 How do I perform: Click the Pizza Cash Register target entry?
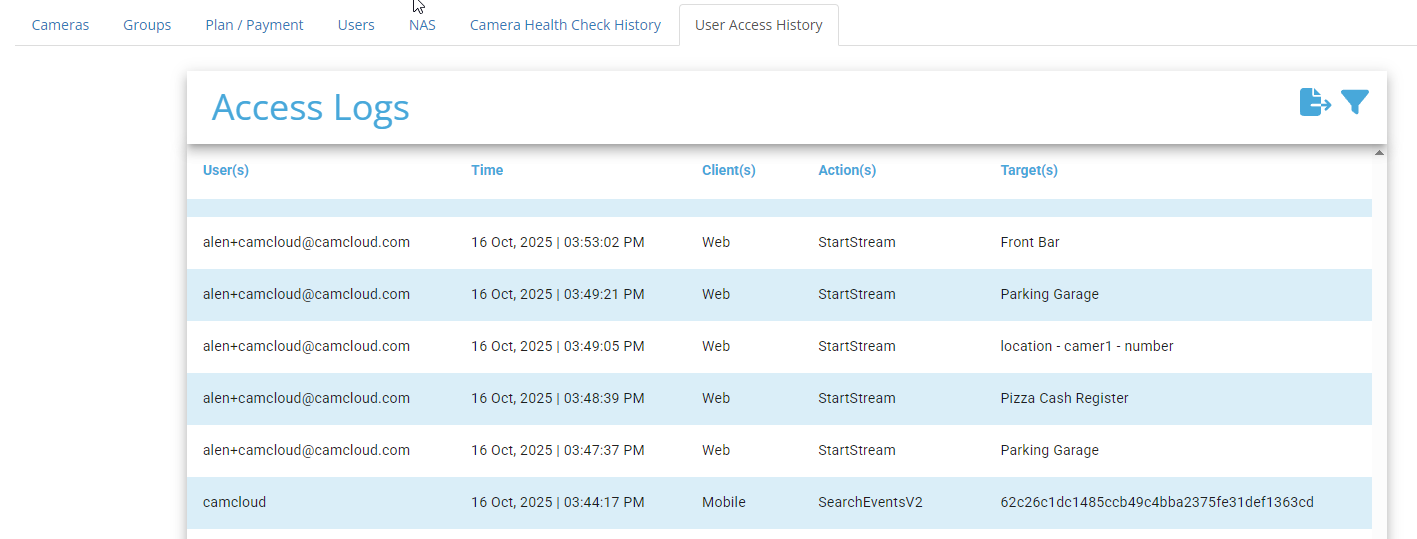coord(1064,398)
